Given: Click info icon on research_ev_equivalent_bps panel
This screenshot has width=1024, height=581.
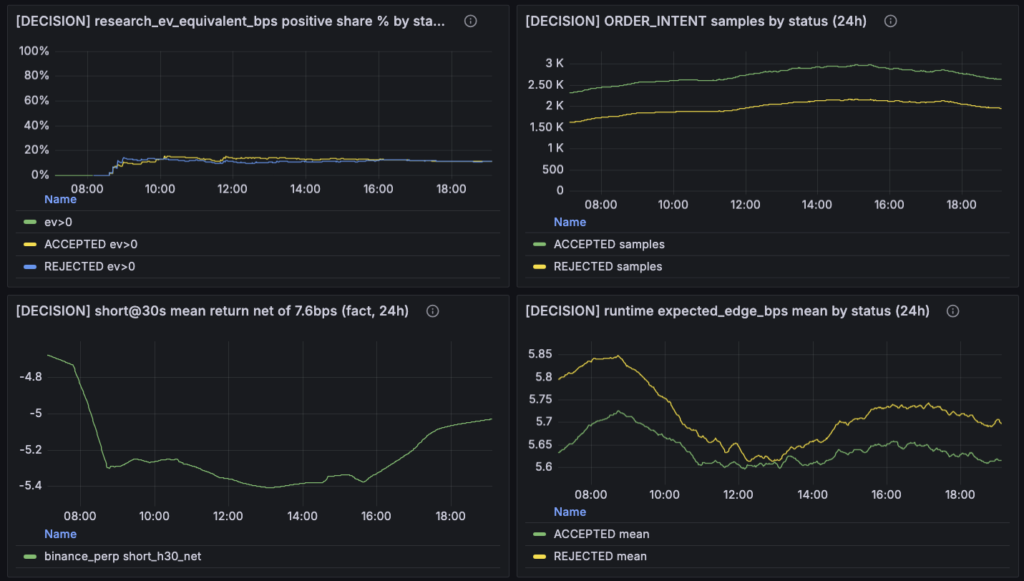Looking at the screenshot, I should pyautogui.click(x=470, y=21).
